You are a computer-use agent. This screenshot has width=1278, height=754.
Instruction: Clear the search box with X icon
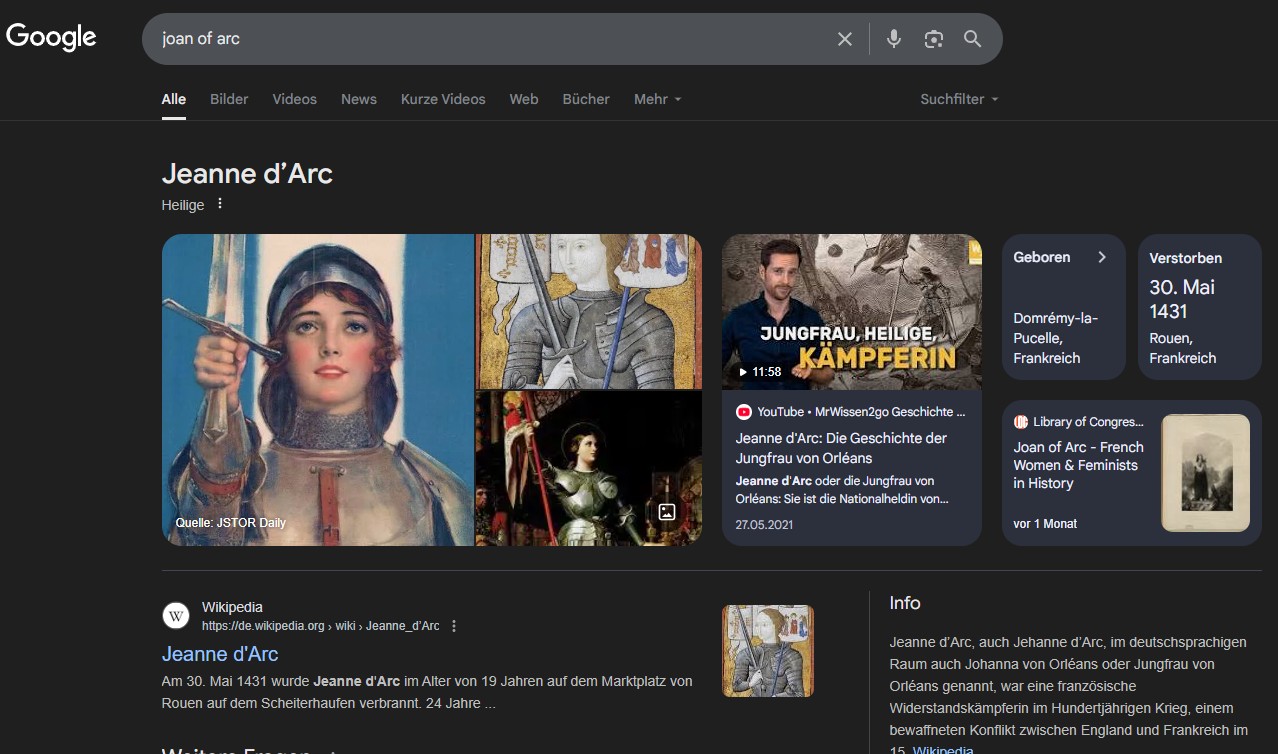click(845, 39)
